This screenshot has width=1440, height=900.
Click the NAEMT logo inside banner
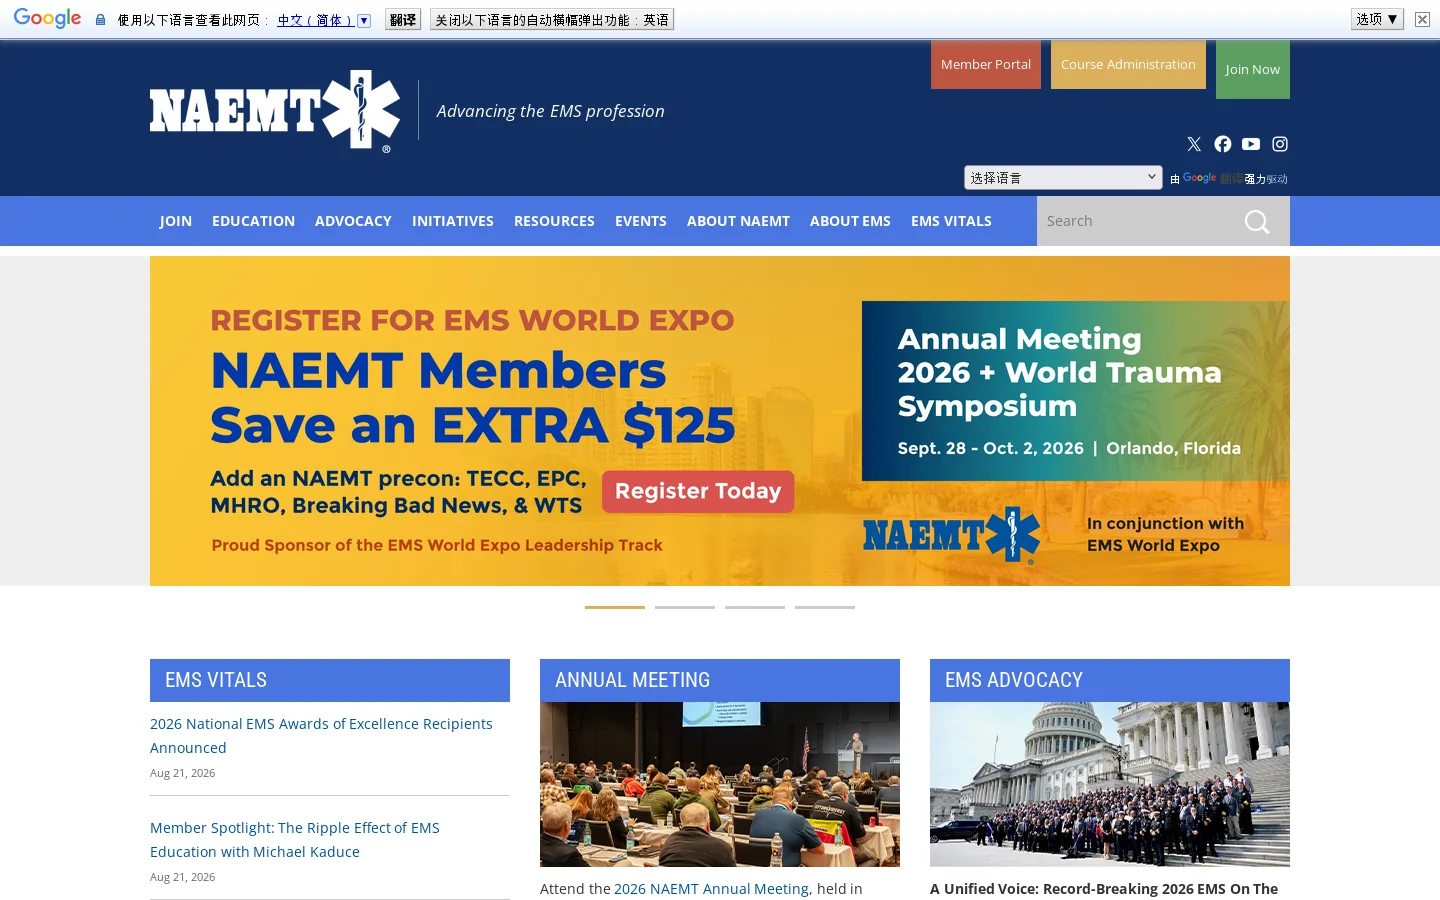coord(952,535)
